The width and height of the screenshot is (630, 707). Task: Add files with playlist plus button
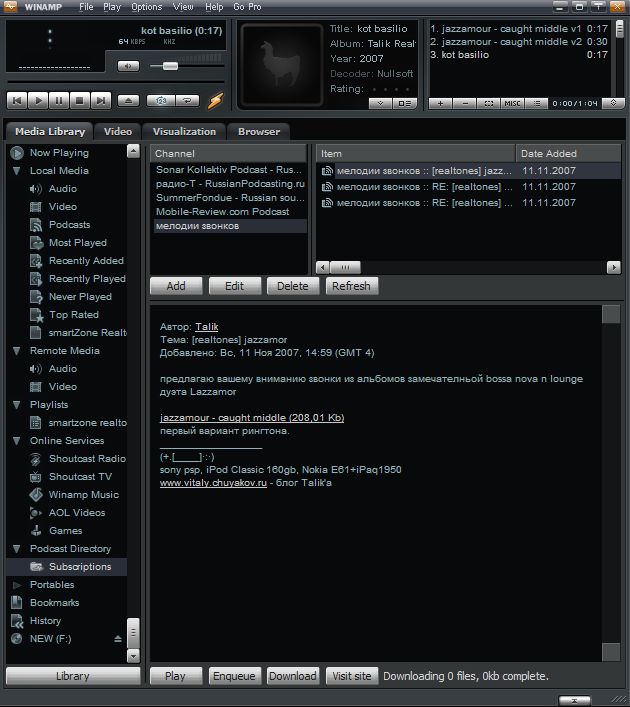441,103
